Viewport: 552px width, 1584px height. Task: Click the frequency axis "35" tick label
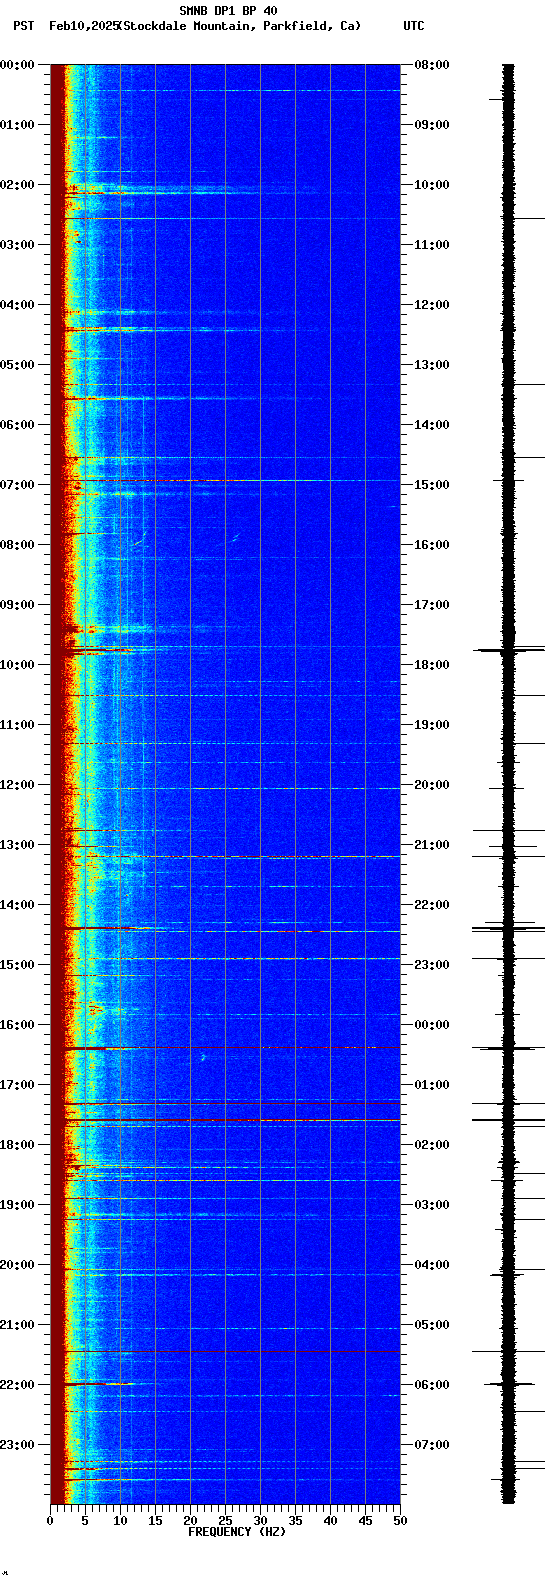(295, 1521)
